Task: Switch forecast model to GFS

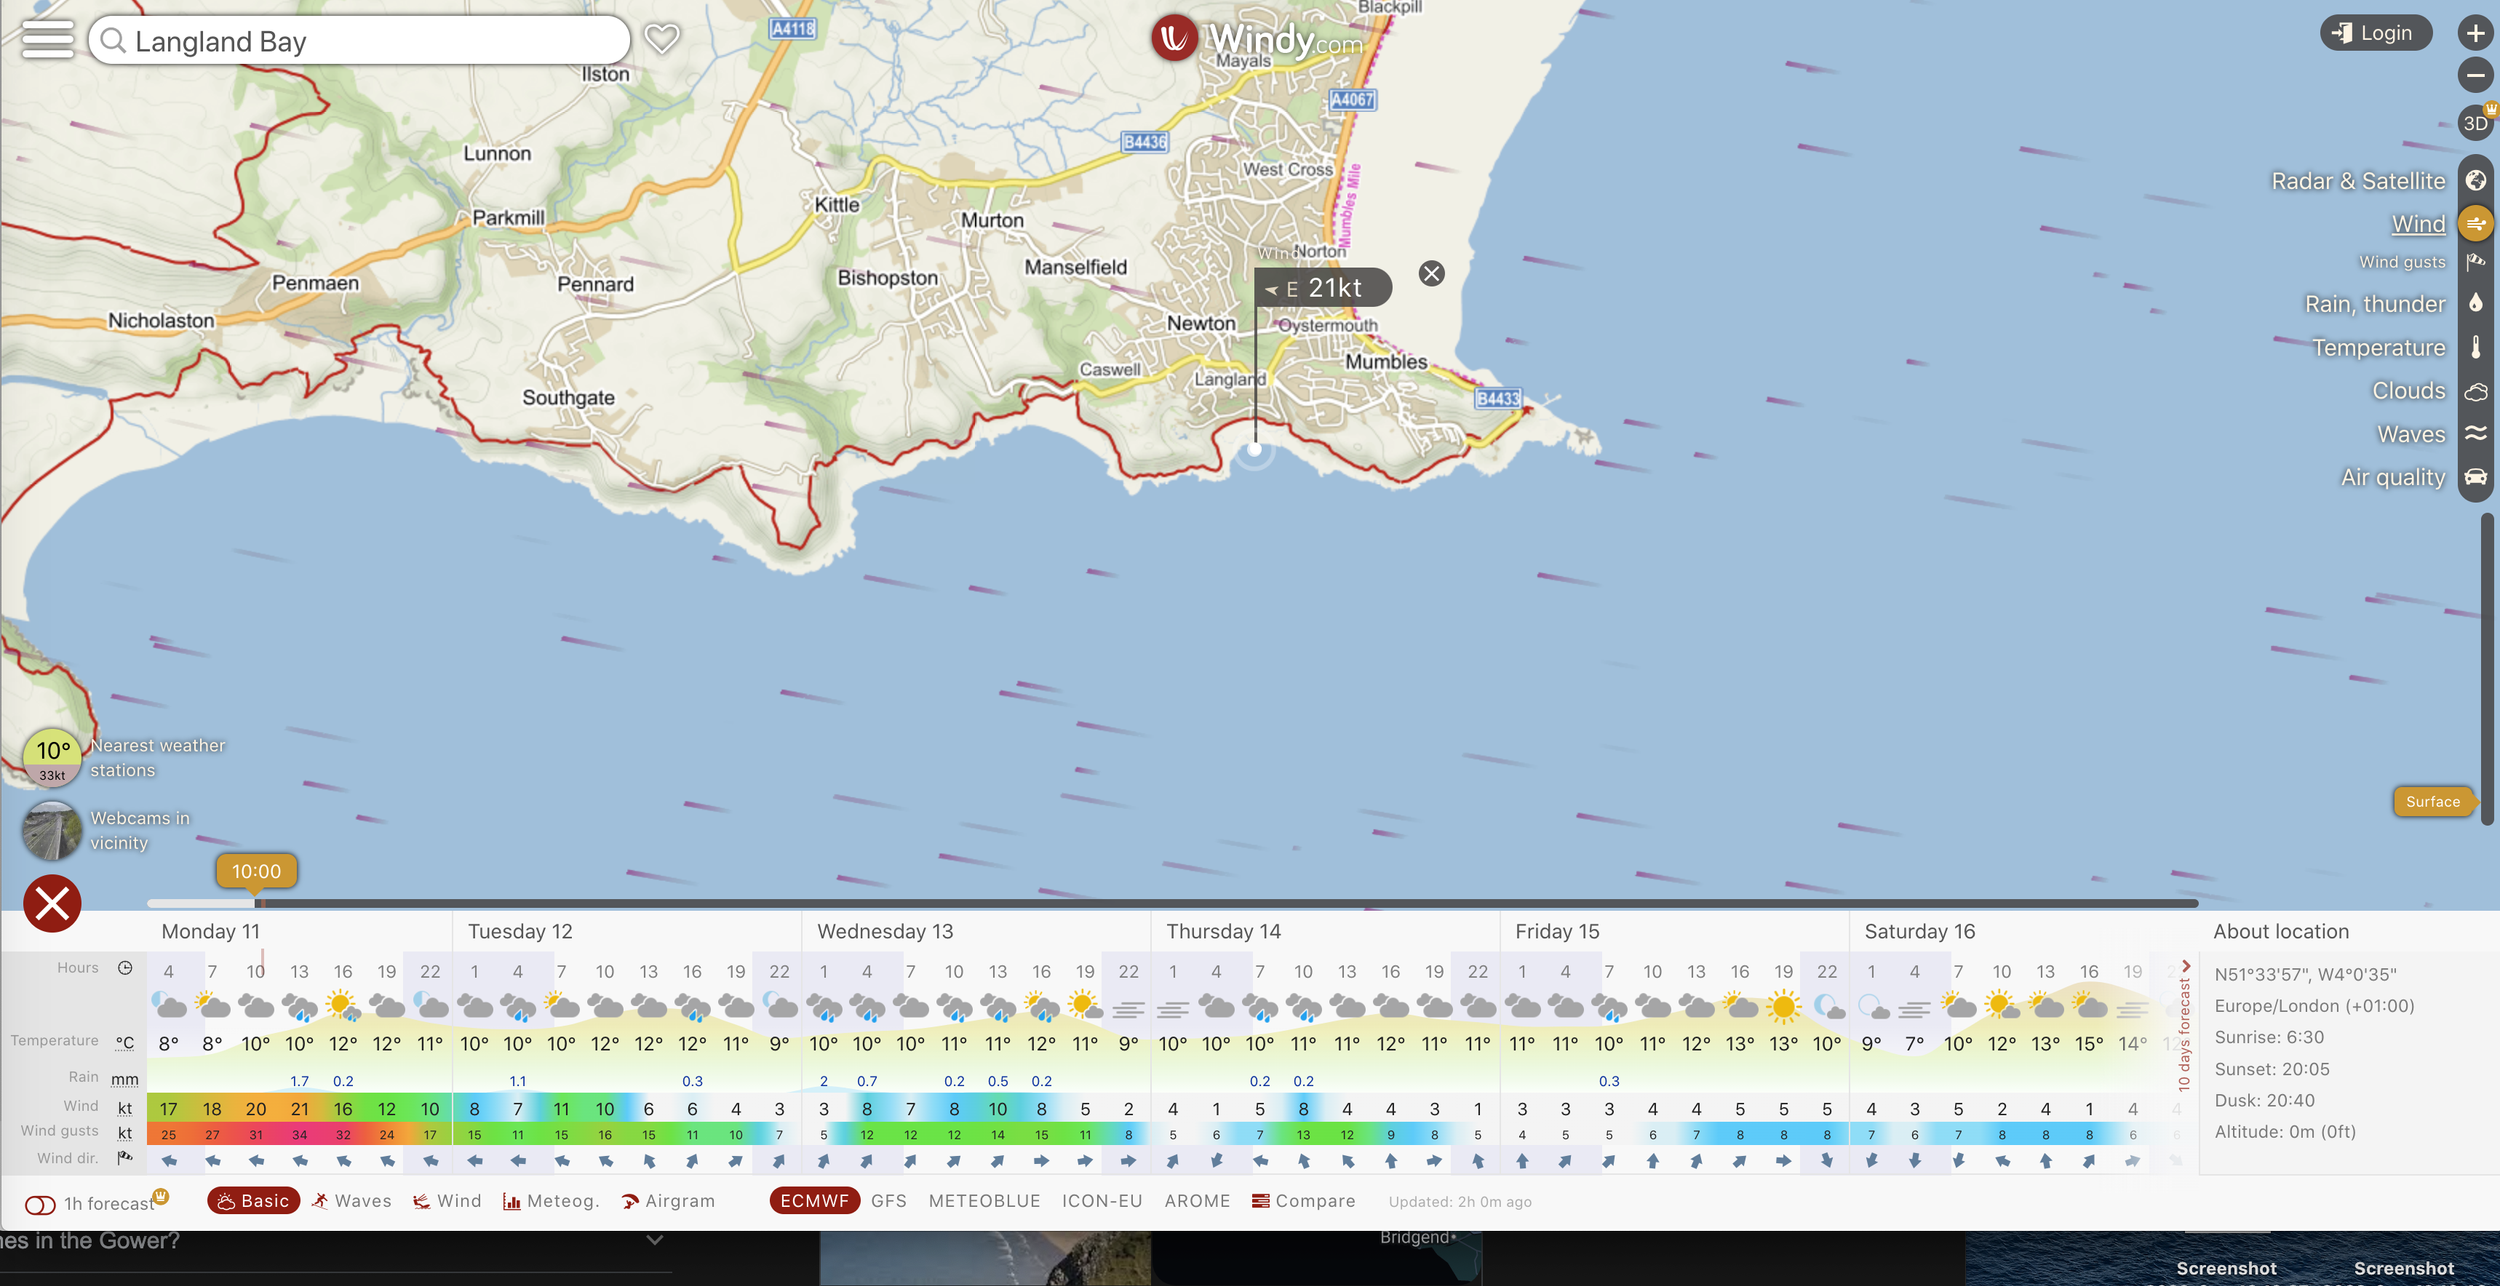Action: tap(888, 1201)
